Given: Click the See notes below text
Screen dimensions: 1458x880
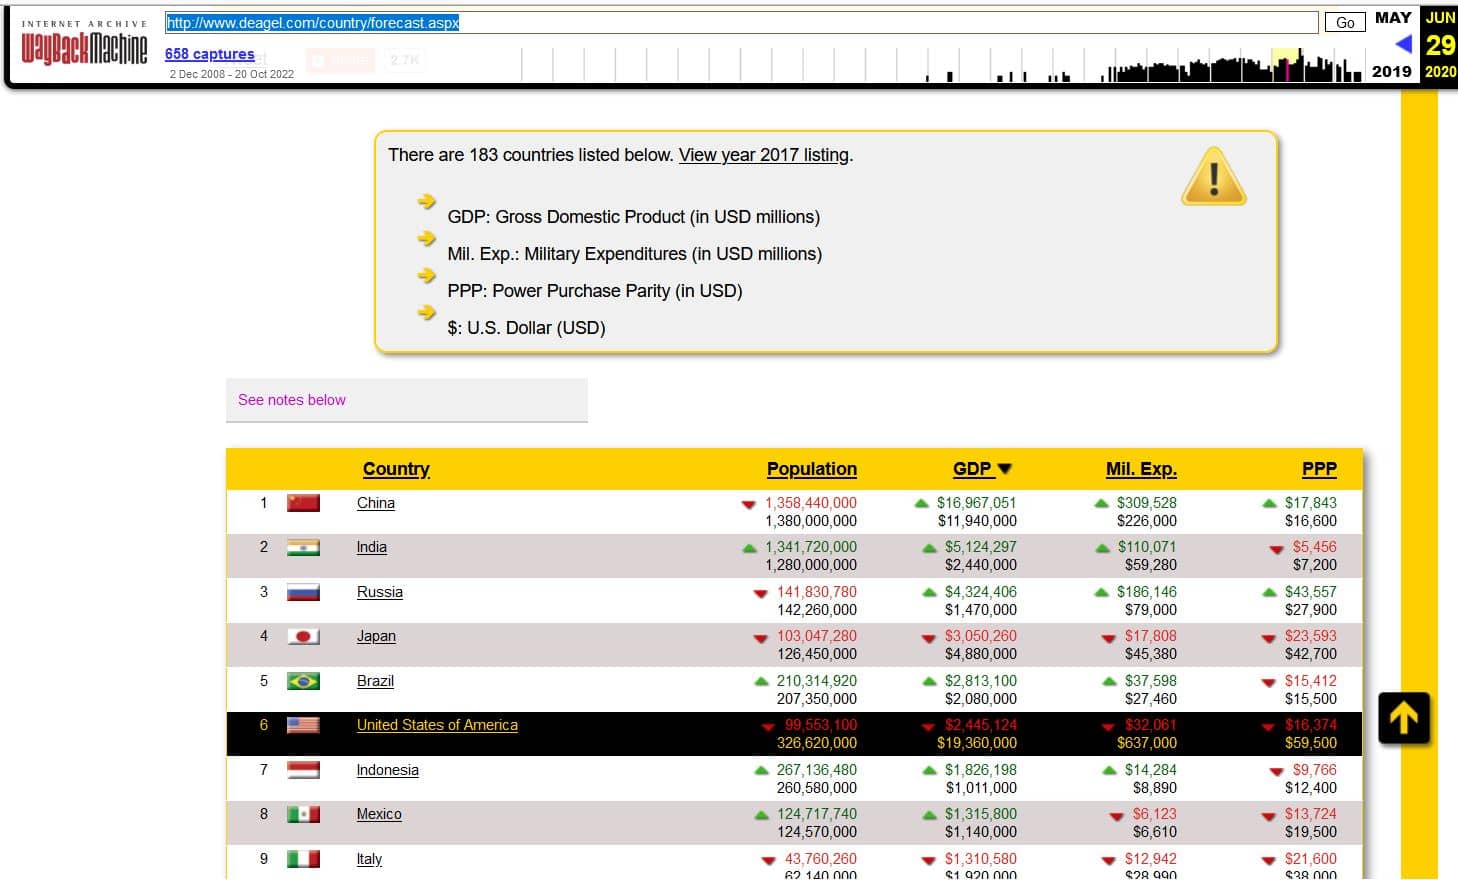Looking at the screenshot, I should click(x=292, y=400).
